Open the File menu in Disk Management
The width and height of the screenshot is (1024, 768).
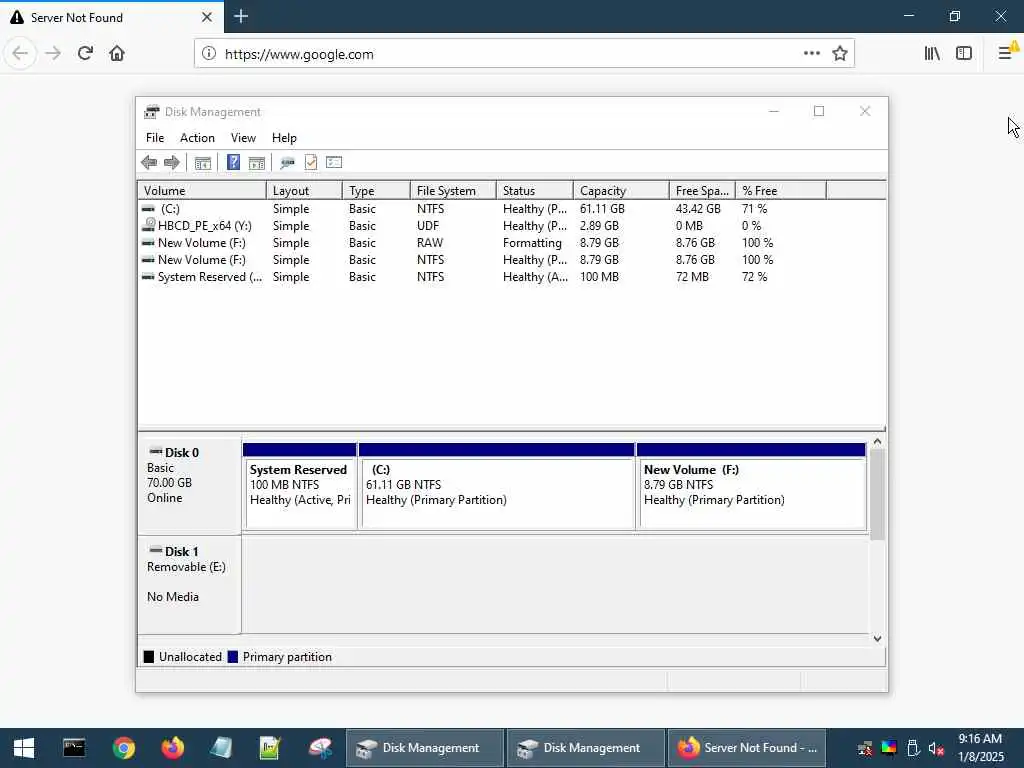pyautogui.click(x=155, y=138)
